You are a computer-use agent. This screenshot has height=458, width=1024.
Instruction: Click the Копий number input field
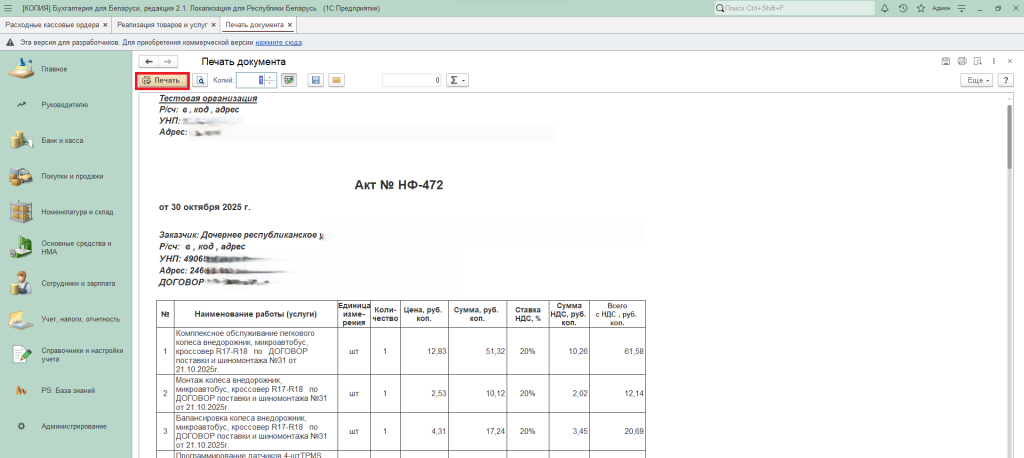pos(249,80)
